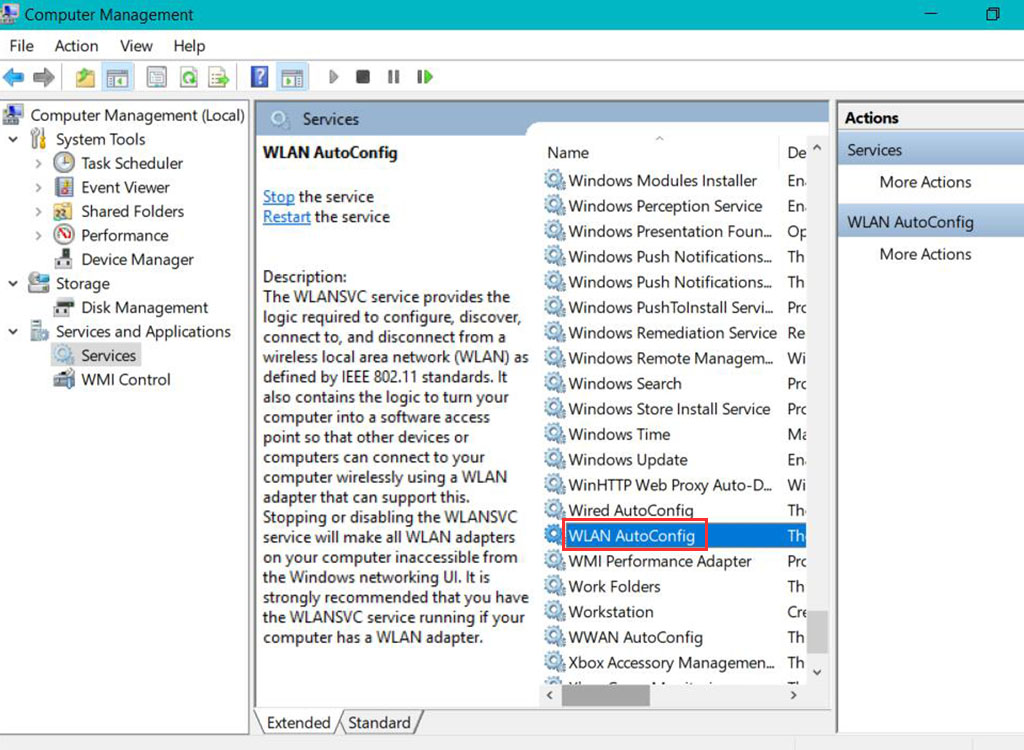The width and height of the screenshot is (1024, 750).
Task: Open Properties from the toolbar icon
Action: pos(157,77)
